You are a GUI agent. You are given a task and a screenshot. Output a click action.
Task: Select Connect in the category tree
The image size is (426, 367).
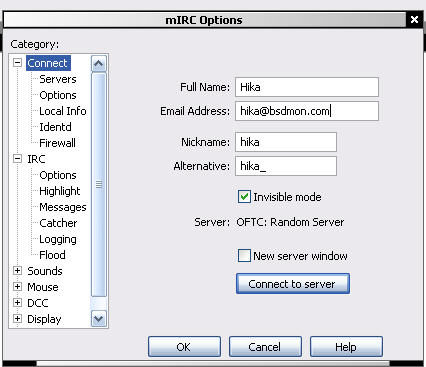(48, 63)
